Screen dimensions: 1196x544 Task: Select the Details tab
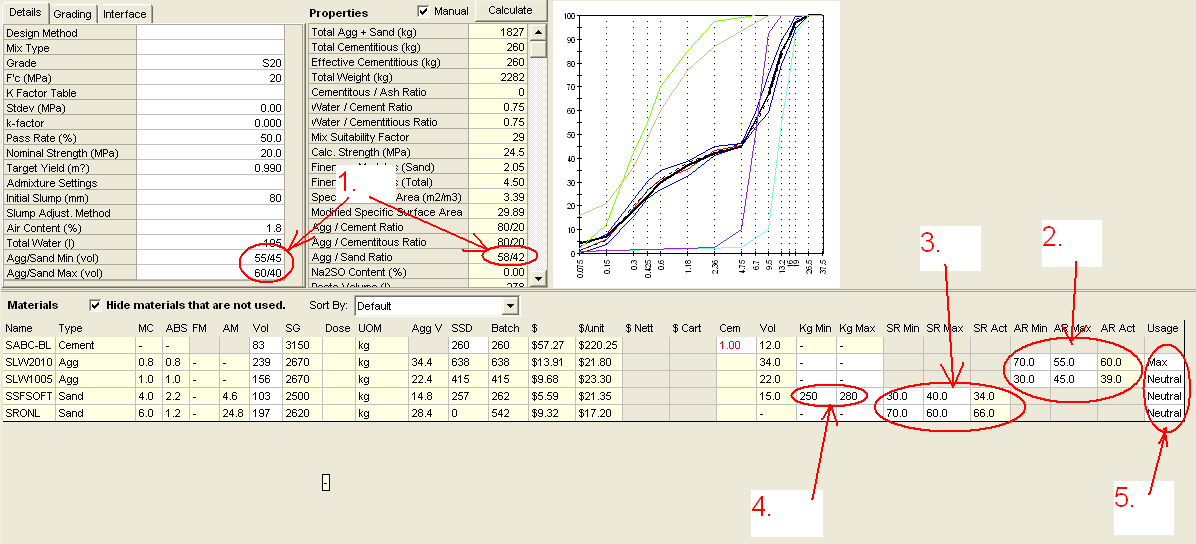tap(25, 13)
